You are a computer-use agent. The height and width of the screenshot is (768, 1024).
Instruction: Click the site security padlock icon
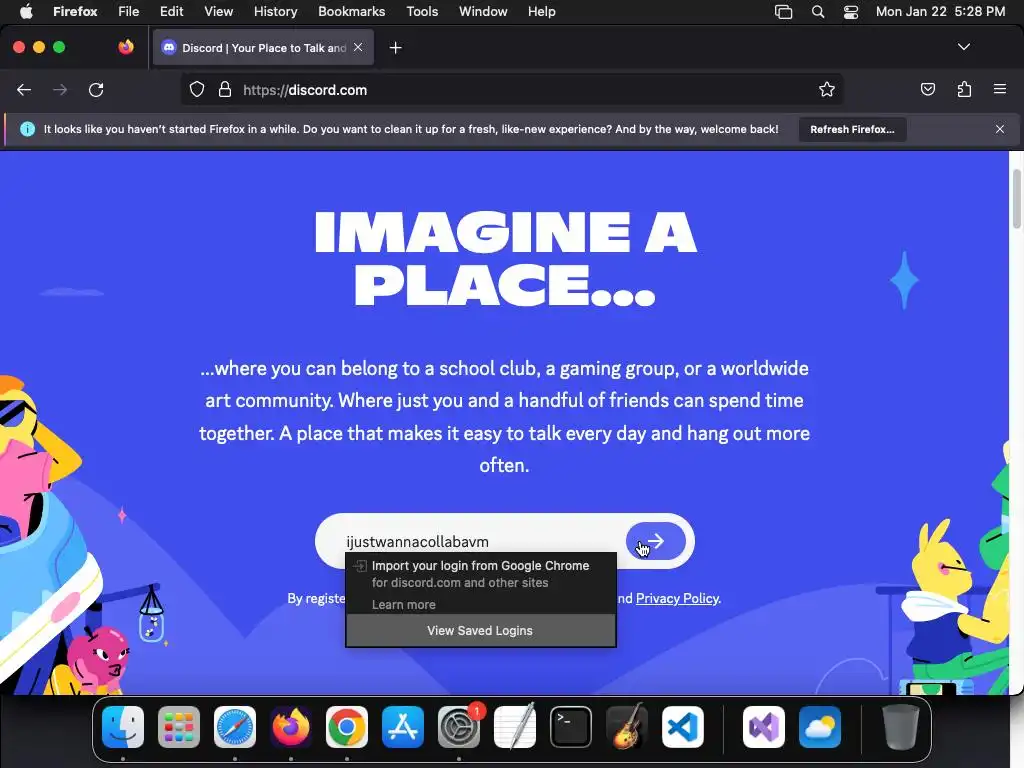[225, 89]
